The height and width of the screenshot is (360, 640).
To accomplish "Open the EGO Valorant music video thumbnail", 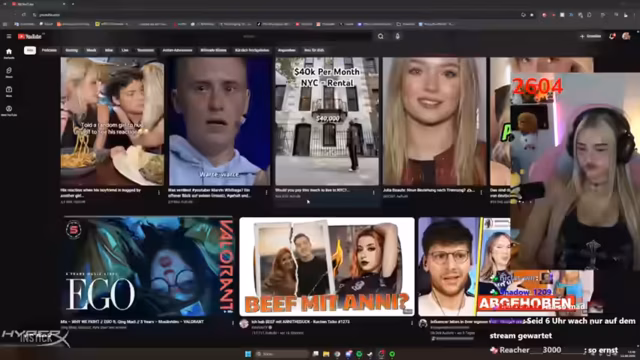I will pyautogui.click(x=147, y=267).
